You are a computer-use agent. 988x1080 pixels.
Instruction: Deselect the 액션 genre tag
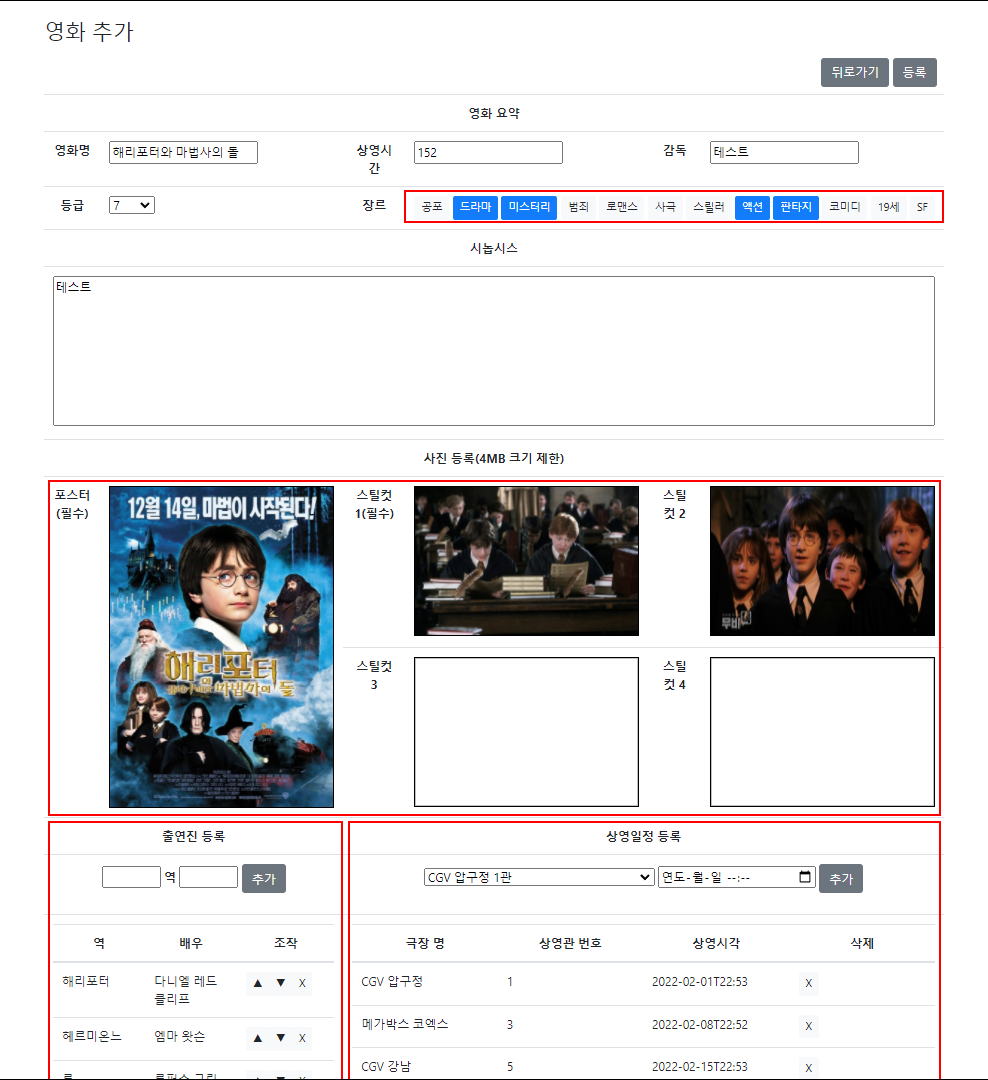752,207
